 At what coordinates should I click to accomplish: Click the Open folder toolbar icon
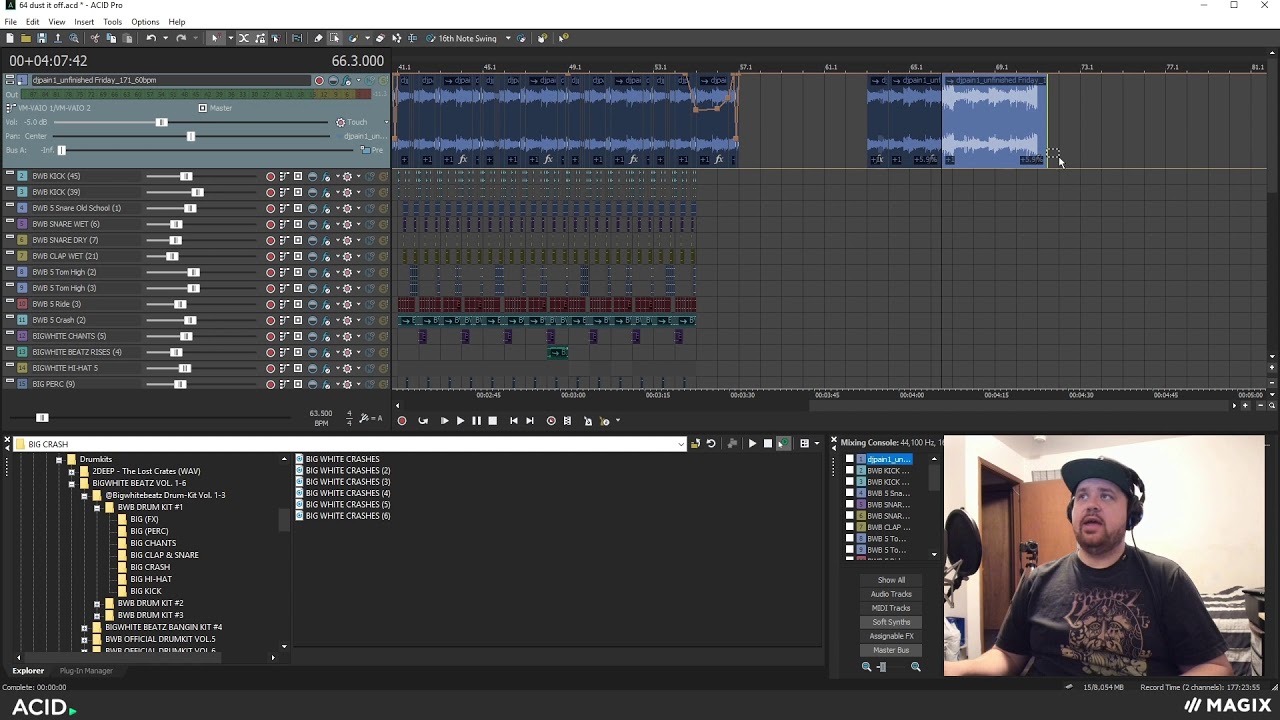26,38
